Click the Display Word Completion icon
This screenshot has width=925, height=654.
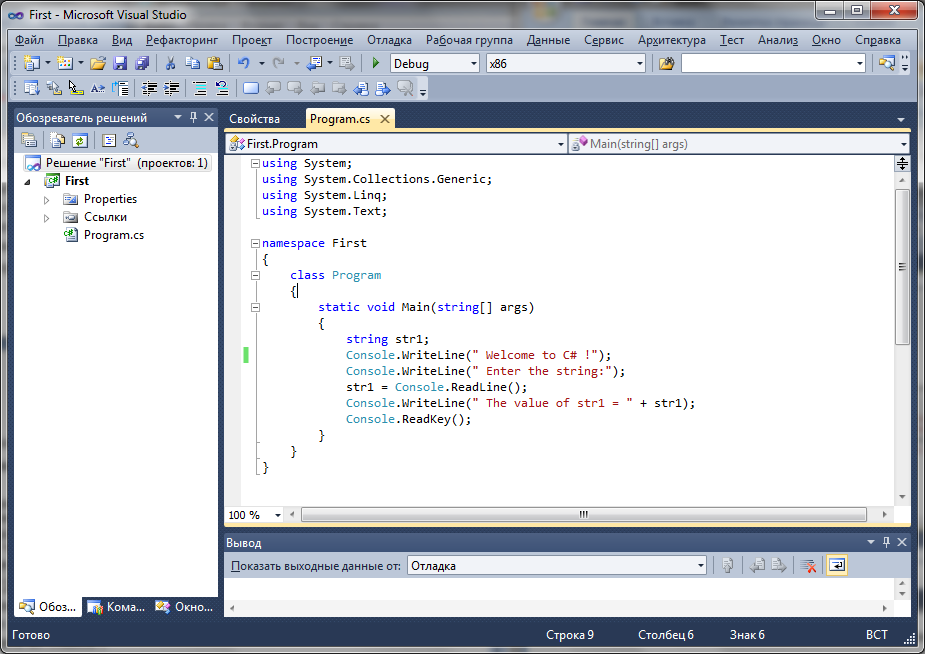click(97, 88)
